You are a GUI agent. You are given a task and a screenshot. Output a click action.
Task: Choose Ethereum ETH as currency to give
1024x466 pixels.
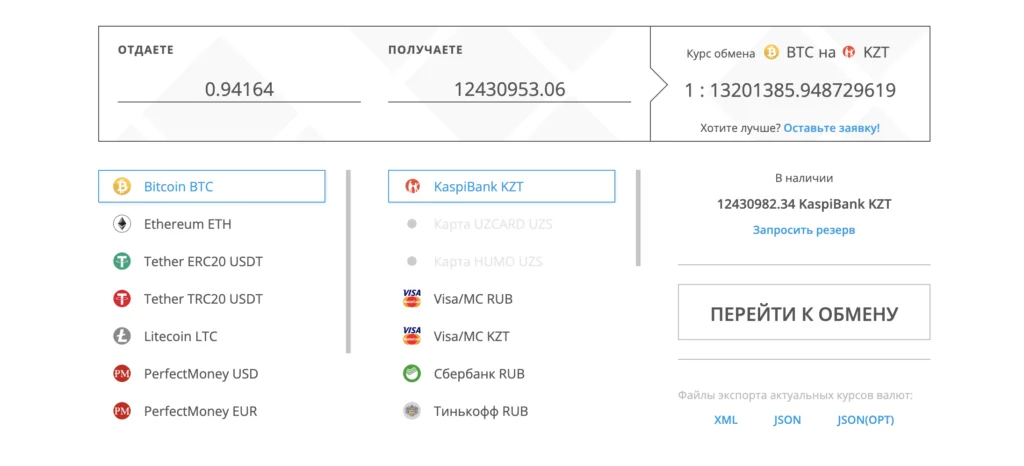coord(212,224)
